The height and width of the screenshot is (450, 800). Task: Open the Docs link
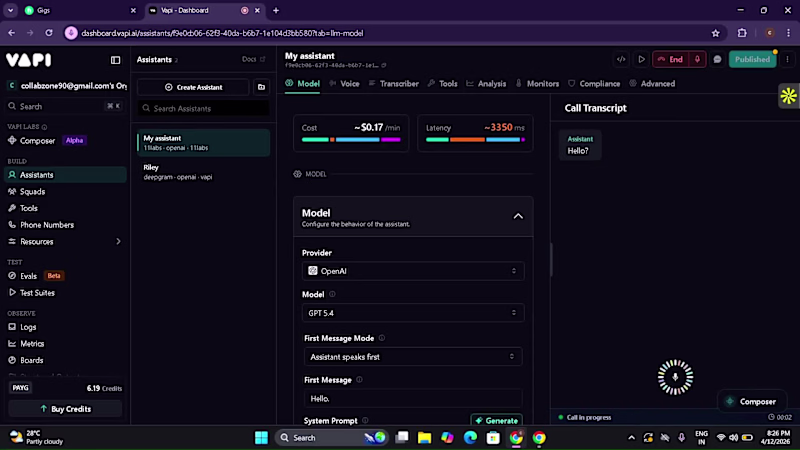[253, 59]
